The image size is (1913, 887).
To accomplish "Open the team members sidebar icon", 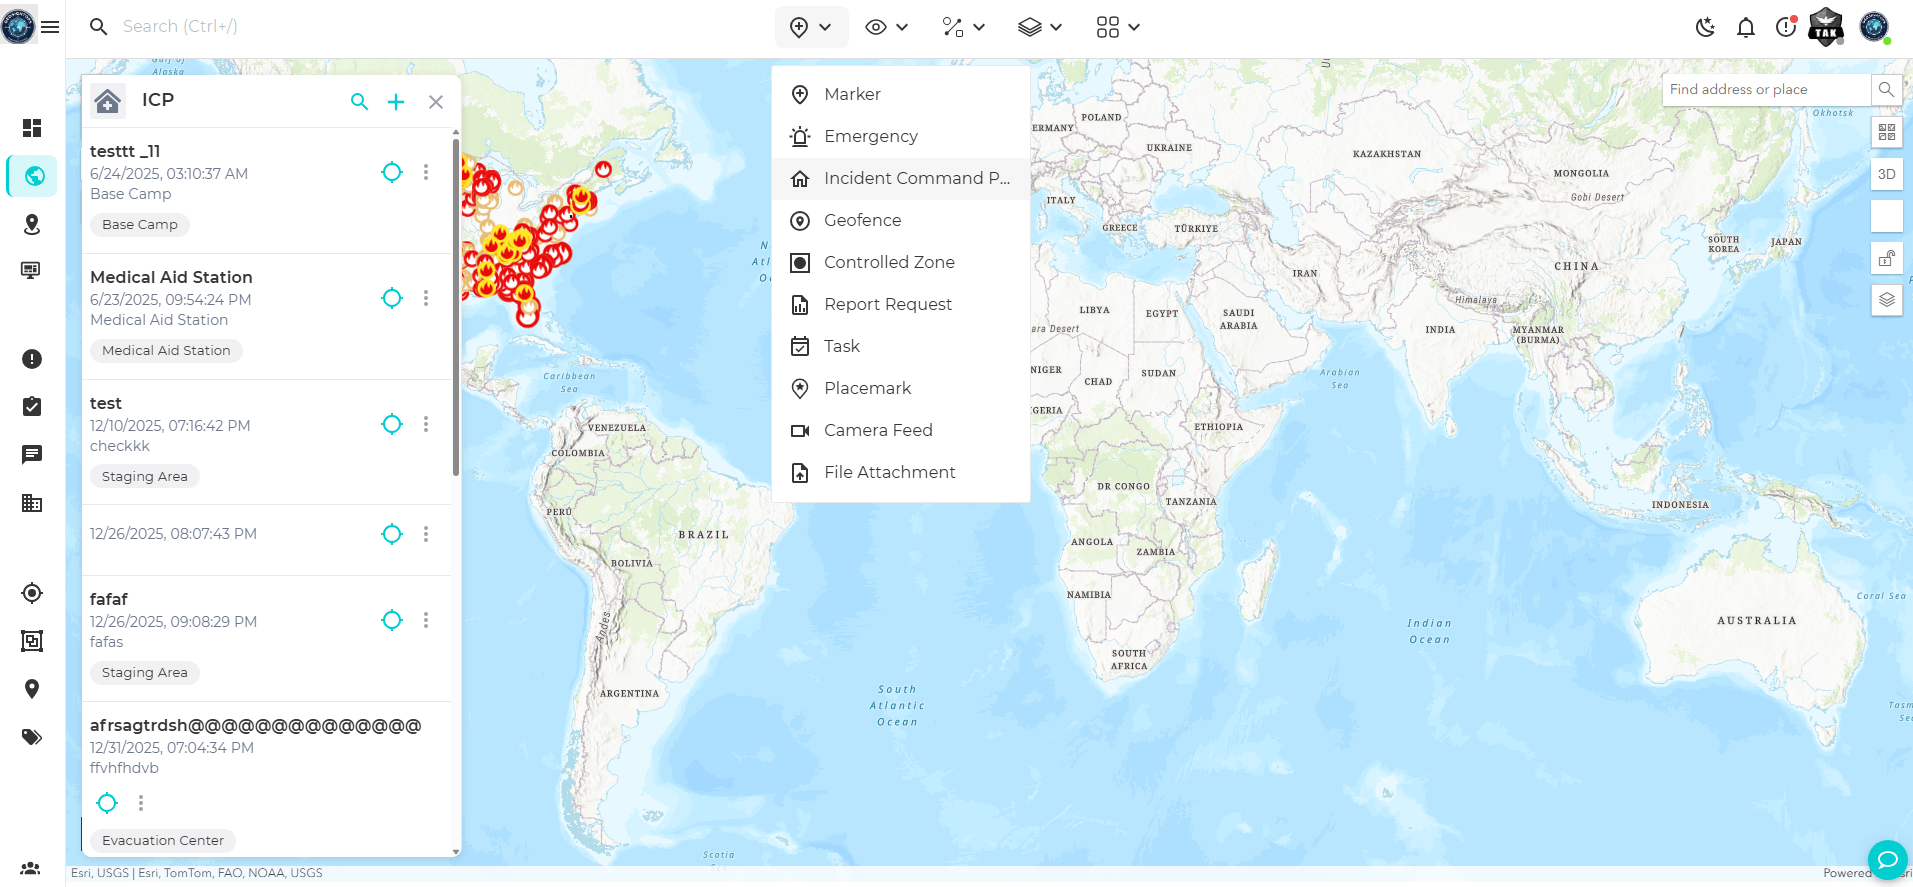I will (x=31, y=868).
